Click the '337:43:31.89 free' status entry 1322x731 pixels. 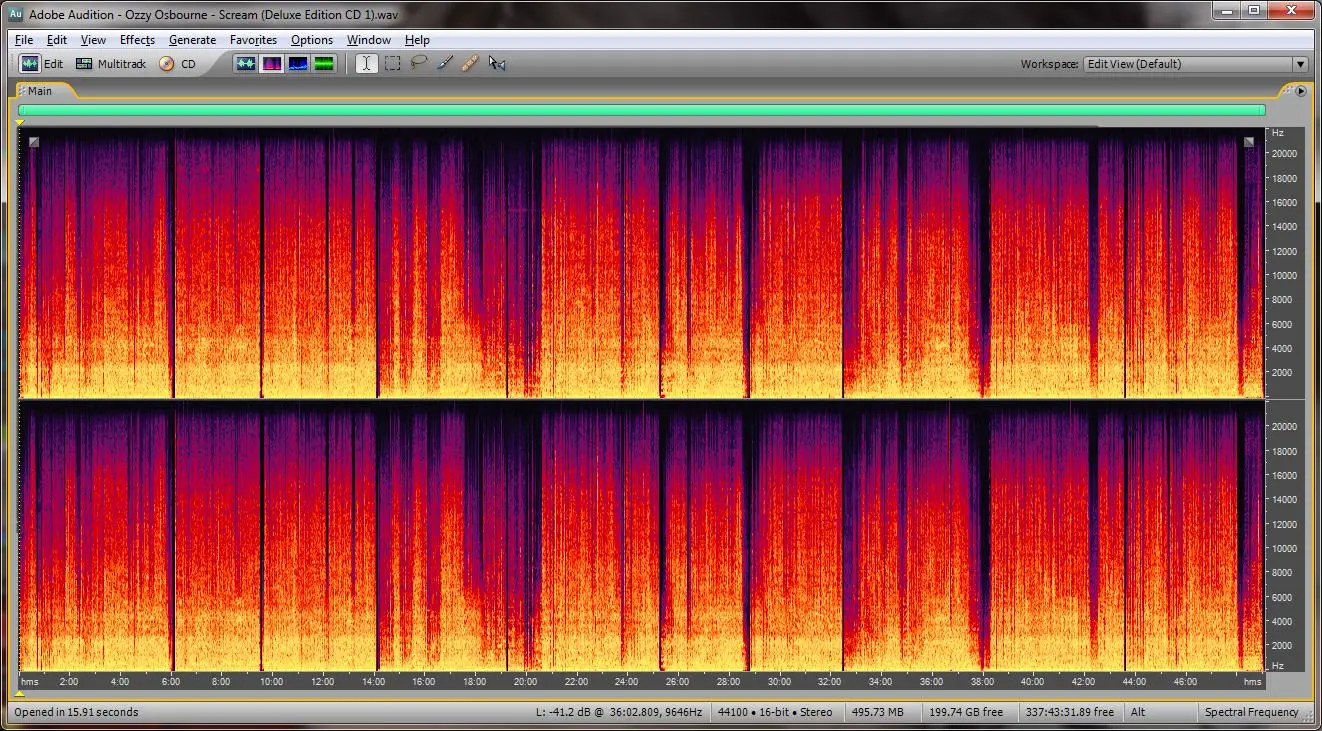(1069, 712)
